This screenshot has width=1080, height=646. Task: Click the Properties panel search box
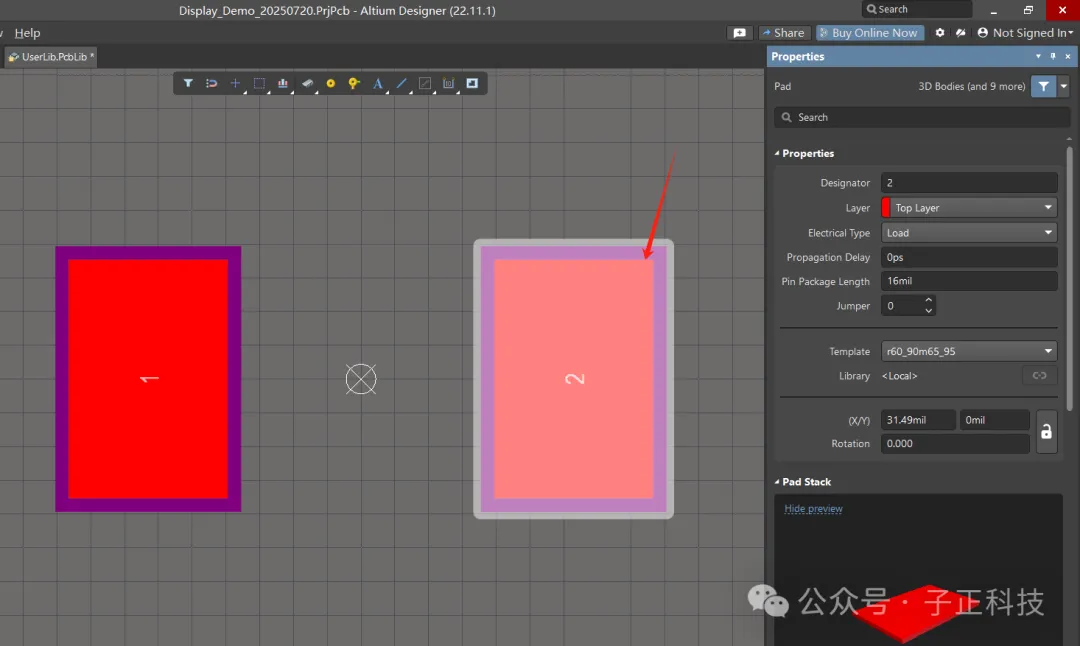pyautogui.click(x=922, y=117)
